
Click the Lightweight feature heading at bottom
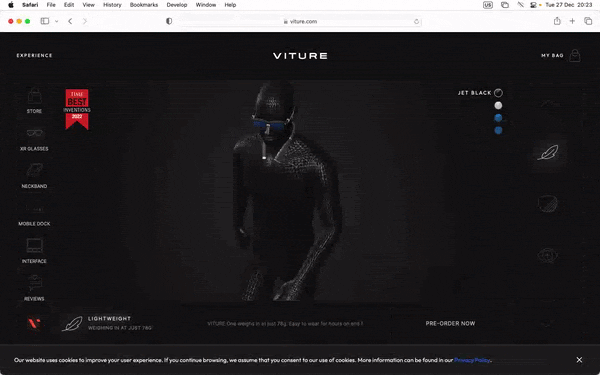click(x=109, y=318)
